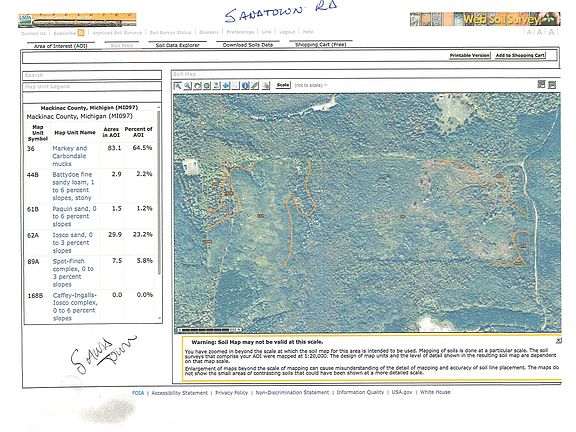Click Add to Shopping Cart button
This screenshot has width=576, height=432.
coord(520,55)
